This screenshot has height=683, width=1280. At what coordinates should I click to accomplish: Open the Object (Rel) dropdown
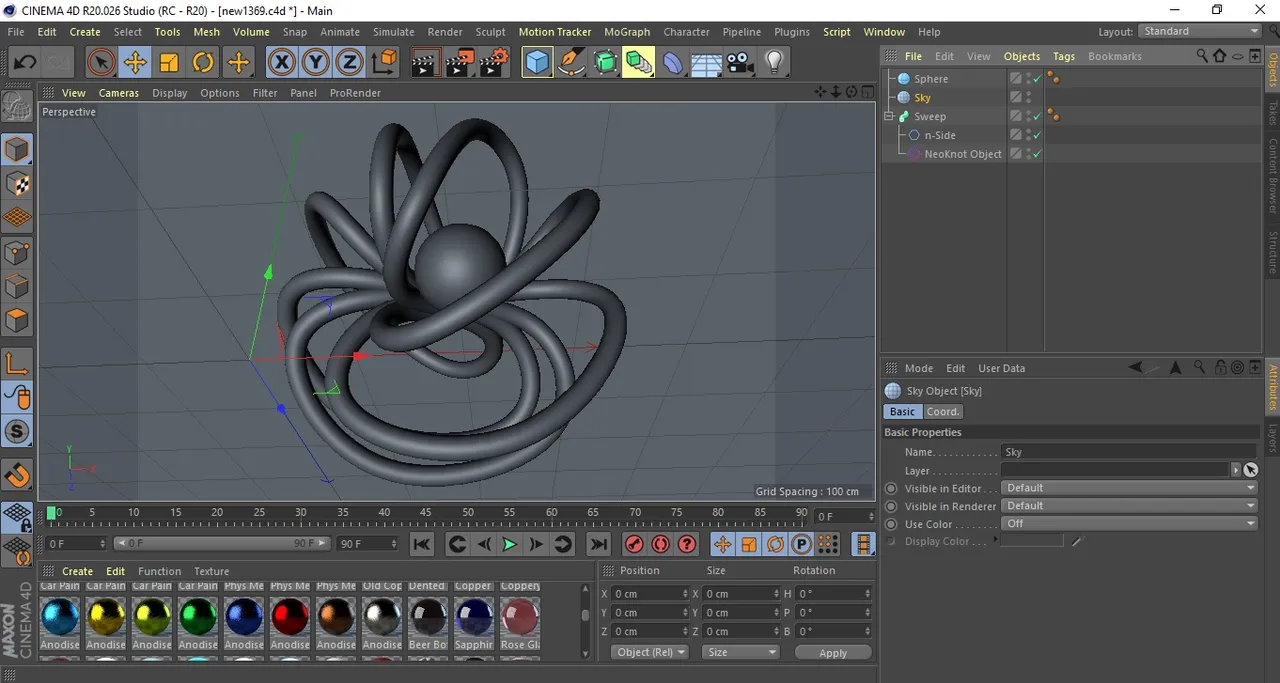tap(650, 652)
